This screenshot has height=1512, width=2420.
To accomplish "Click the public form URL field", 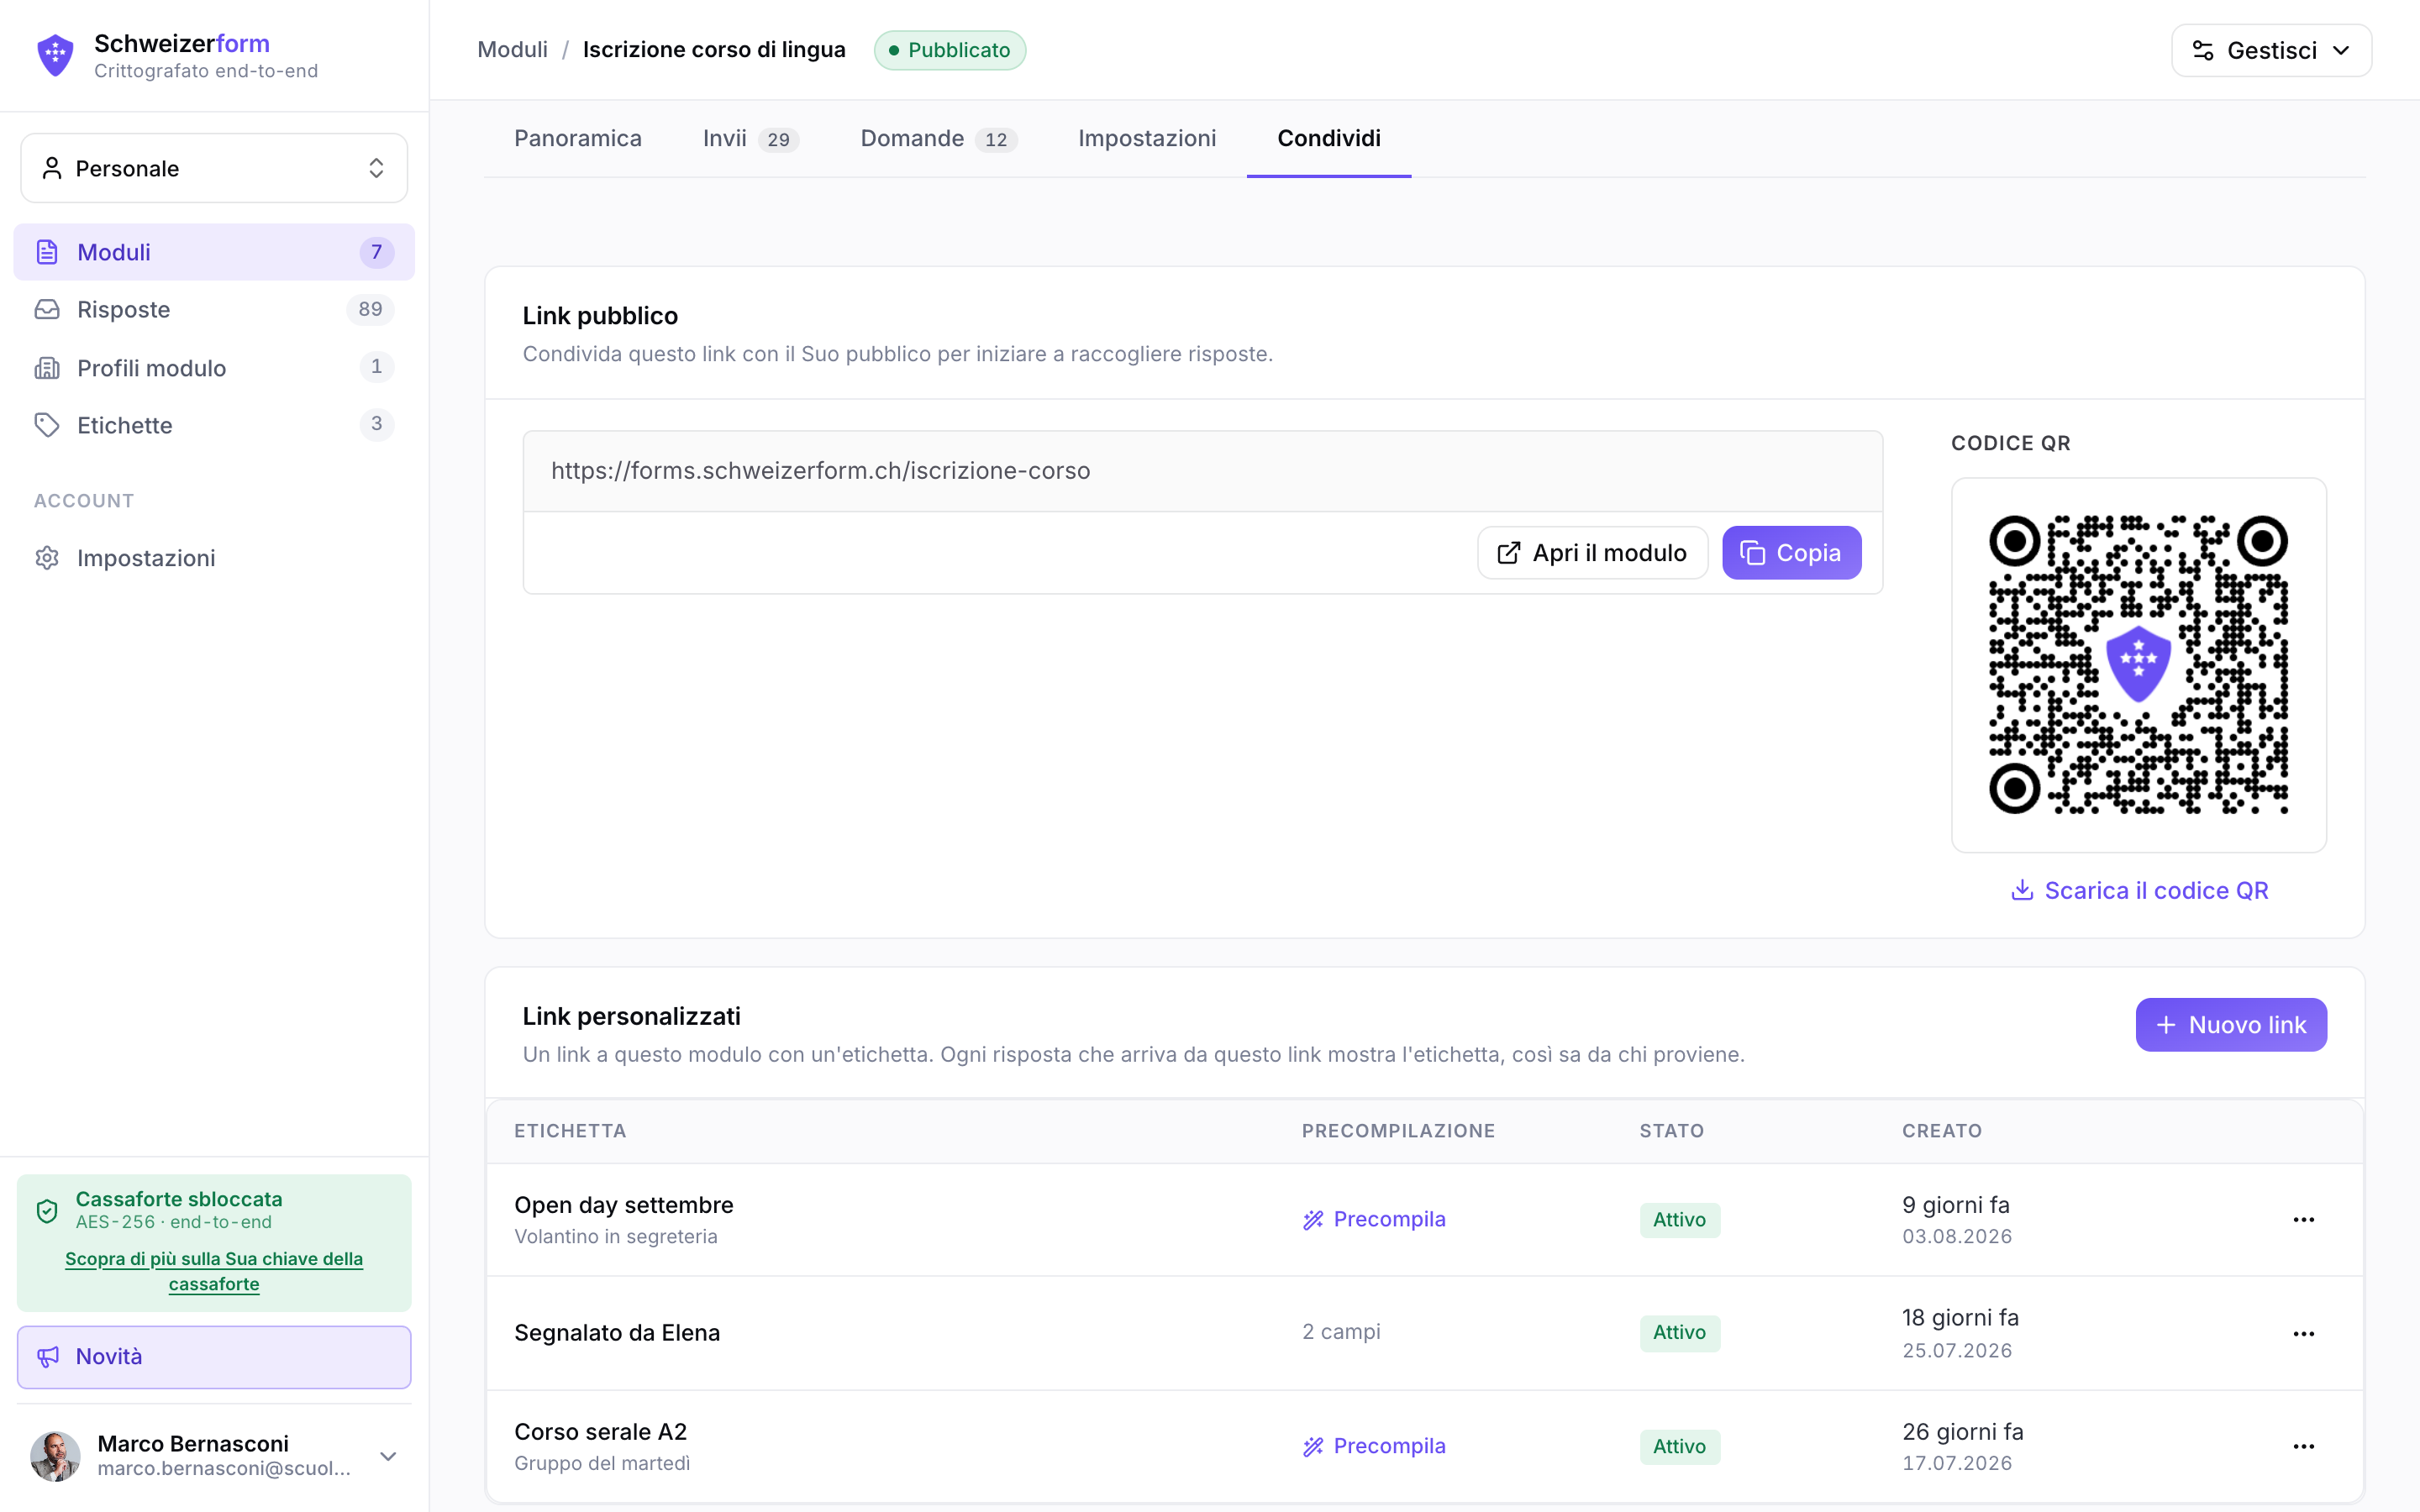I will (1203, 471).
